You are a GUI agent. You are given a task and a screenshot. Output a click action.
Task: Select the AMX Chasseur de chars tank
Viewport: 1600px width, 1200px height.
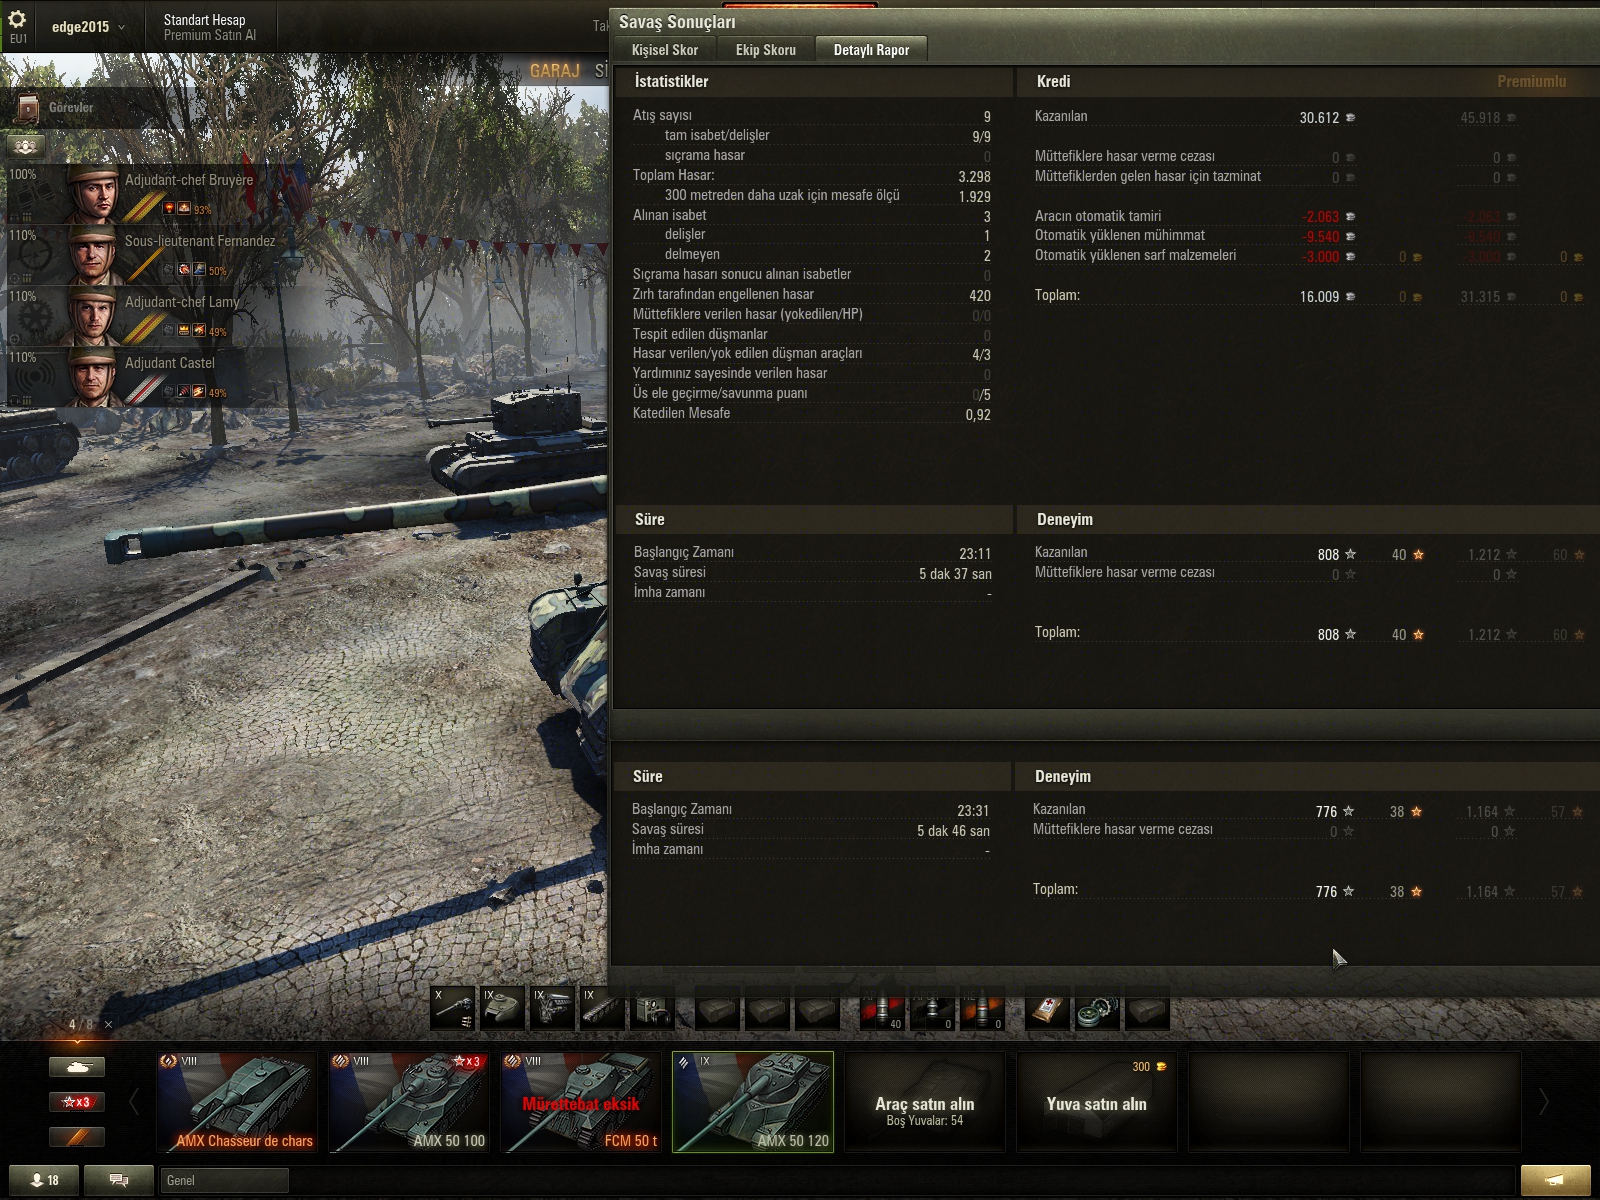point(237,1102)
